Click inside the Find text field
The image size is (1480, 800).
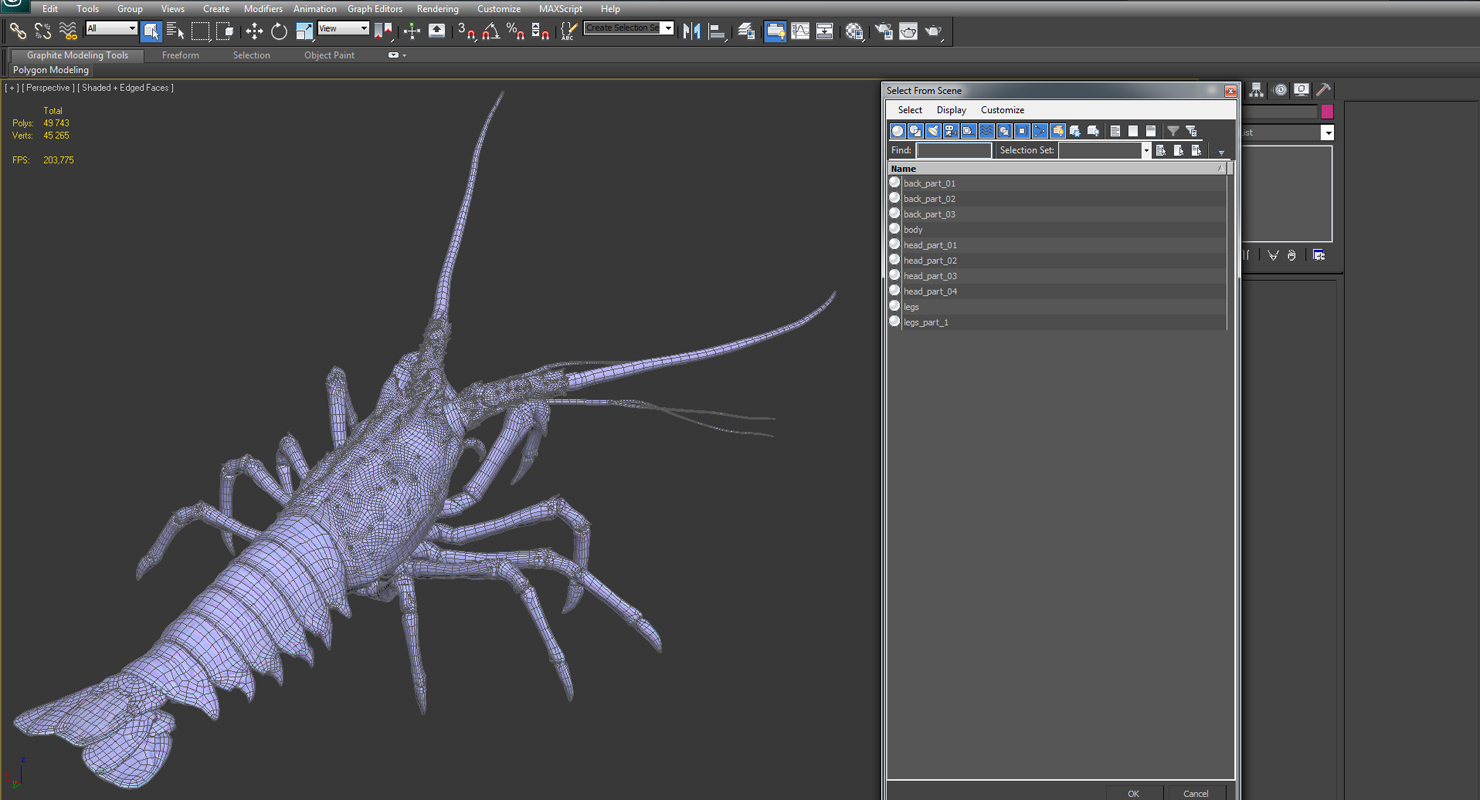[954, 150]
